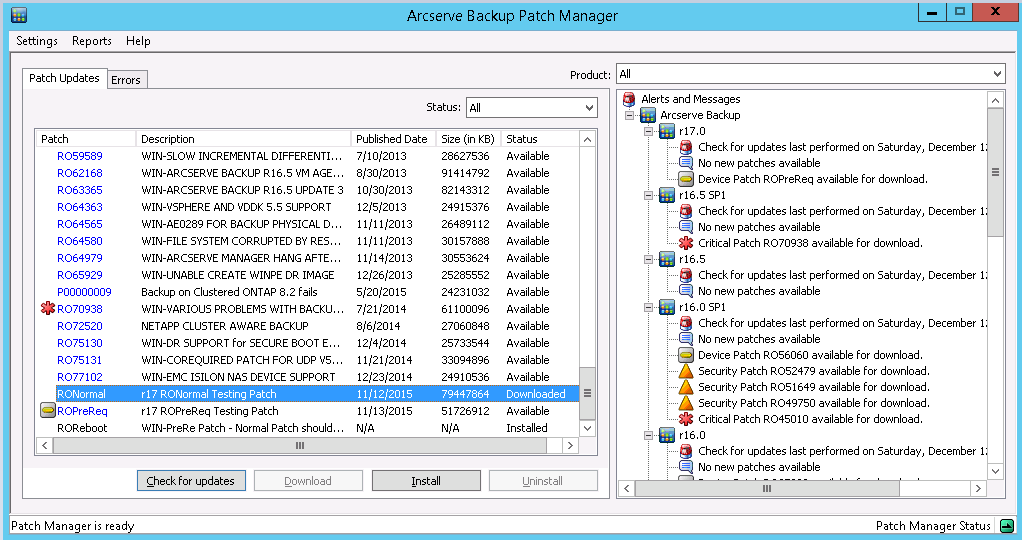Screen dimensions: 1022x540
Task: Switch to the Errors tab
Action: (126, 80)
